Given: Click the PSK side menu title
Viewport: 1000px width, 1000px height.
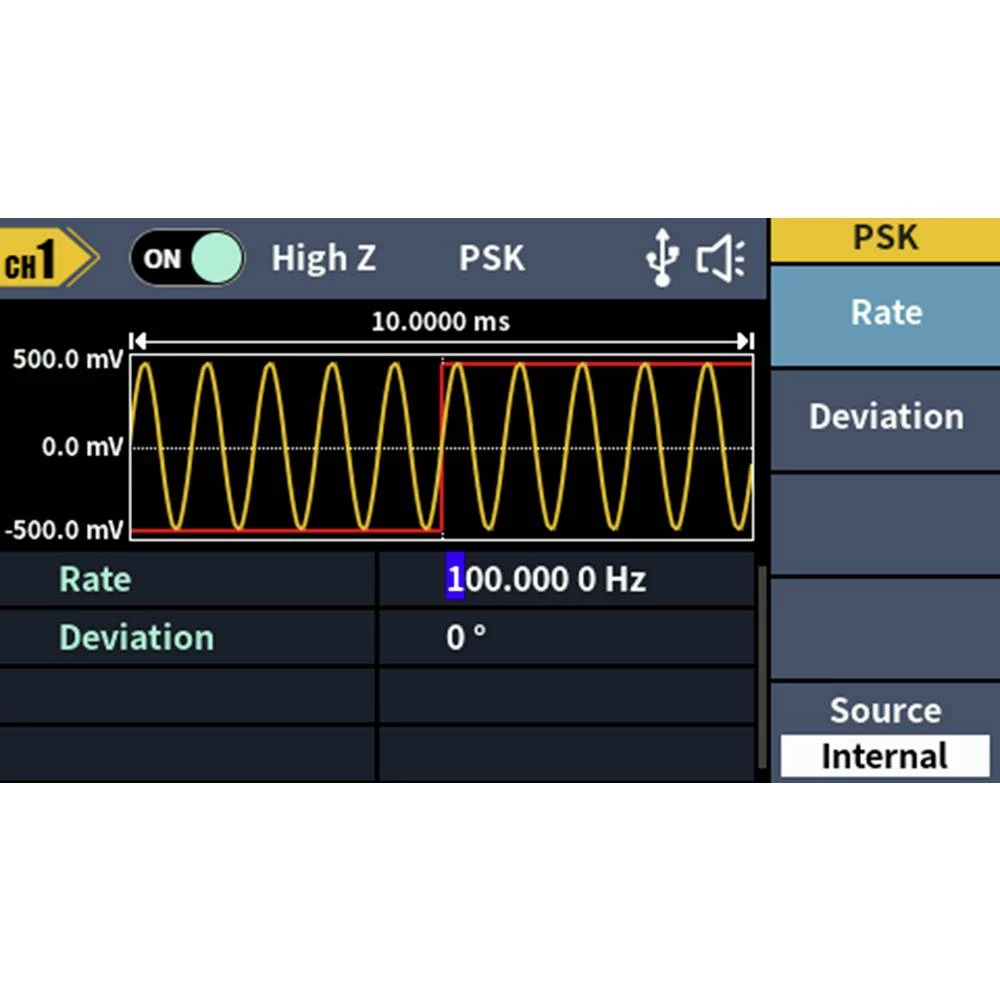Looking at the screenshot, I should tap(886, 238).
